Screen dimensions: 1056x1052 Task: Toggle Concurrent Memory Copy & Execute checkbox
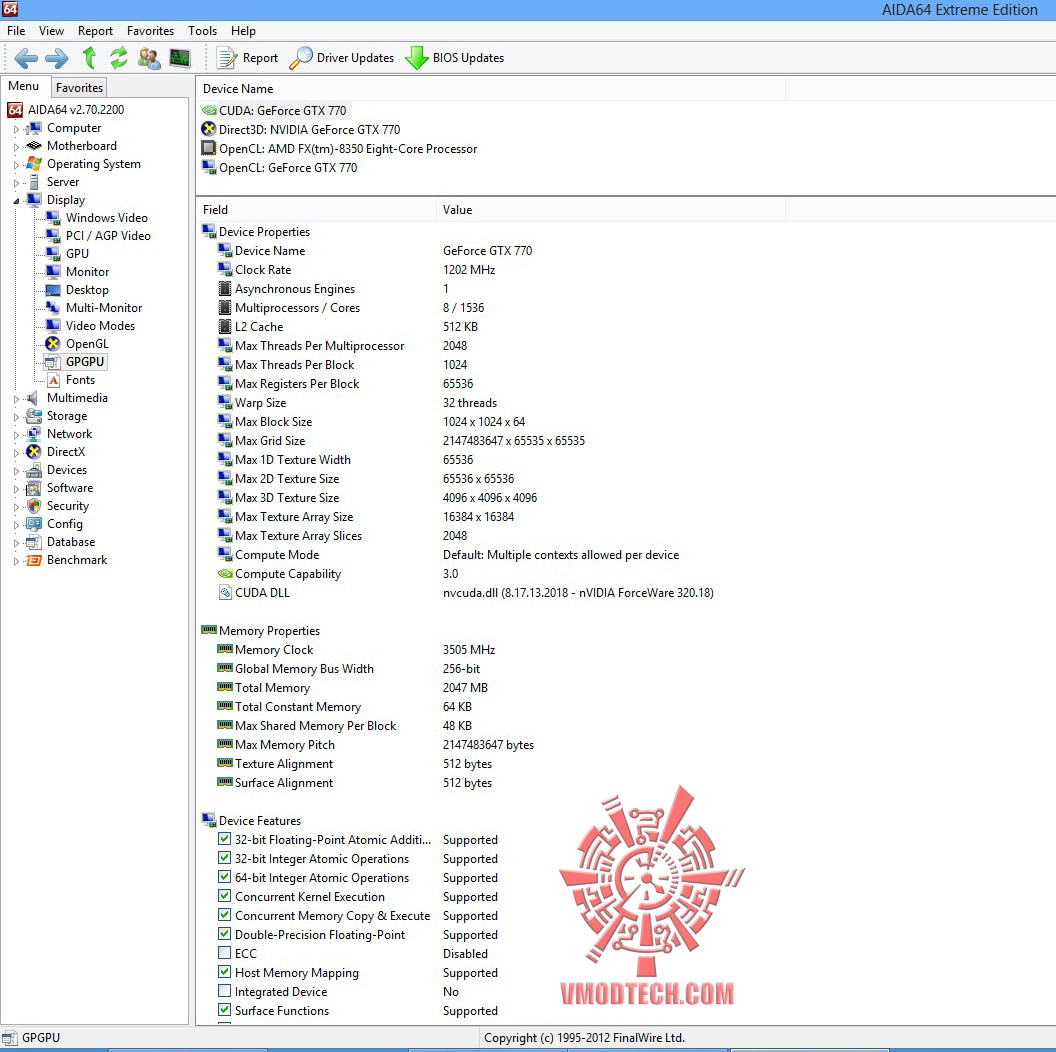[225, 915]
